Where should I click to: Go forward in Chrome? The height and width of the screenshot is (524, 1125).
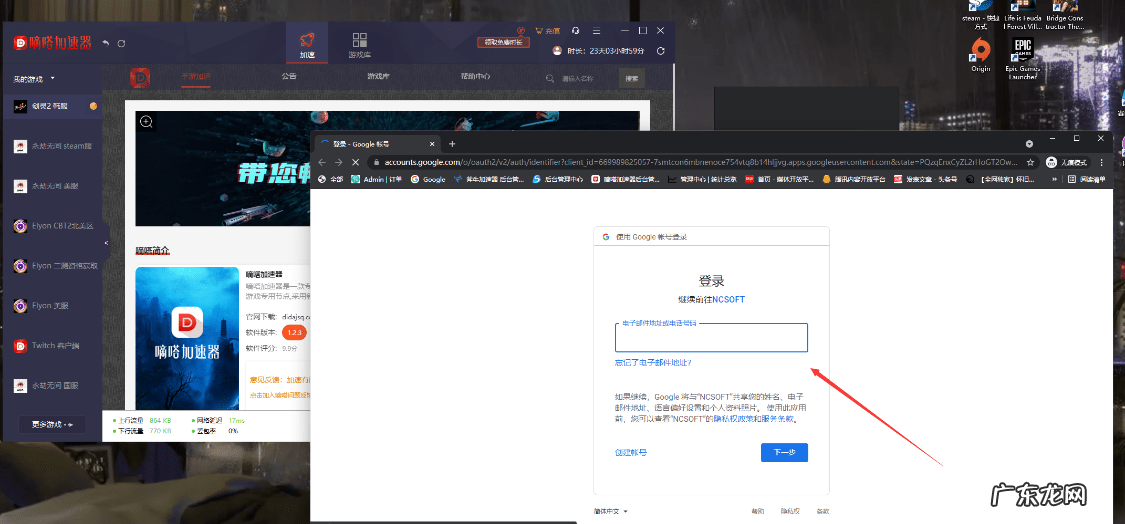(x=339, y=162)
